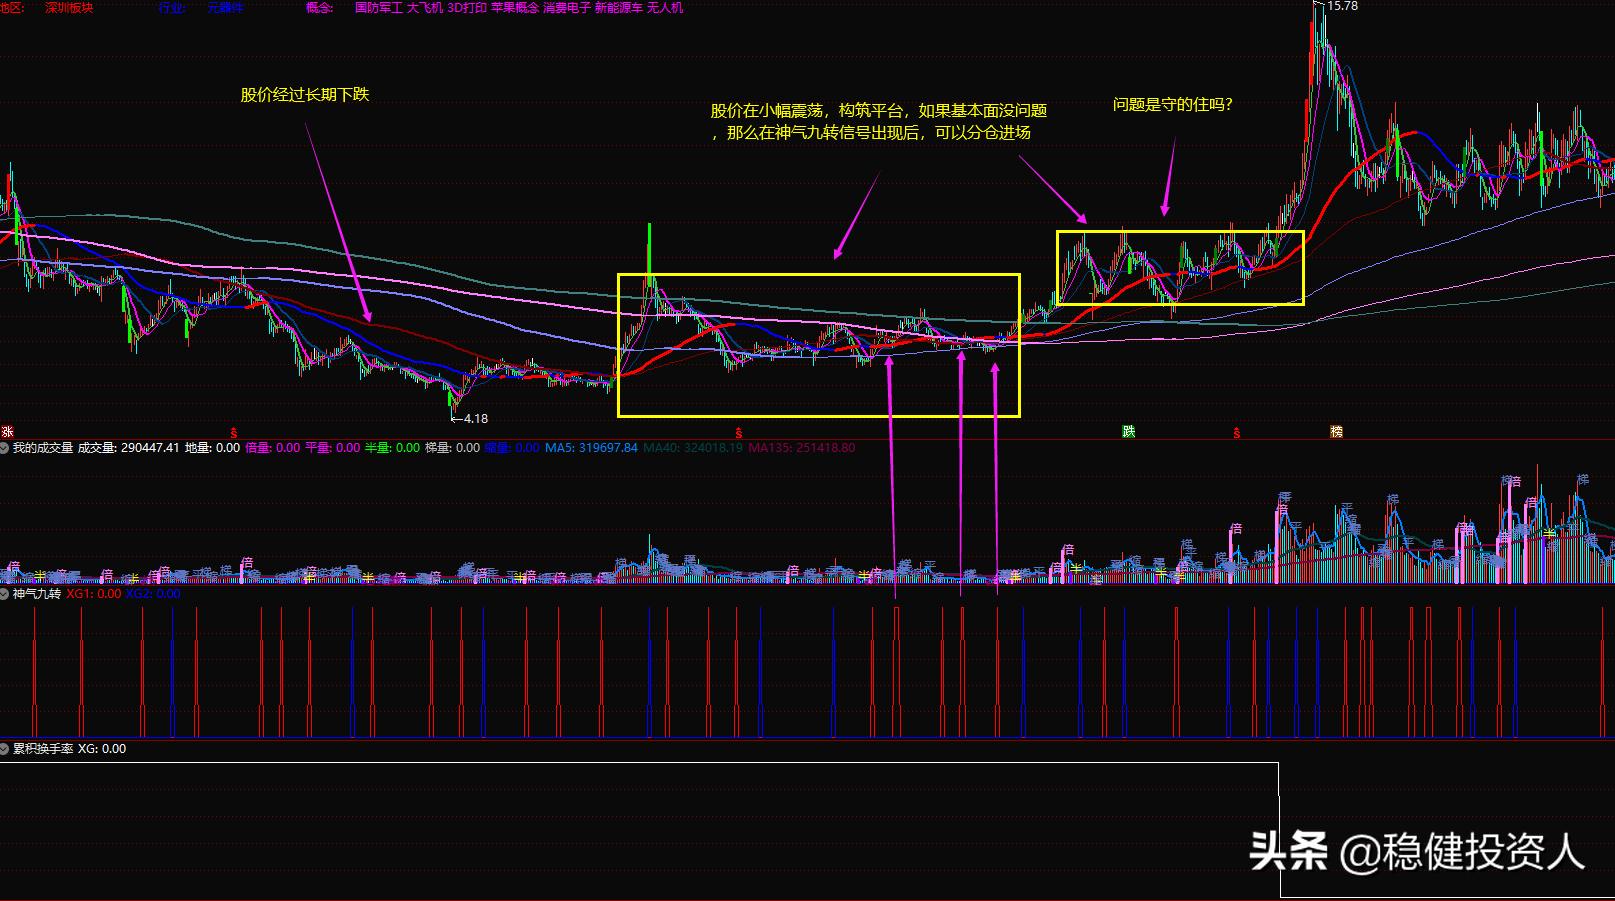Select the XG1: 0.00 signal value
The image size is (1615, 901).
click(x=93, y=594)
